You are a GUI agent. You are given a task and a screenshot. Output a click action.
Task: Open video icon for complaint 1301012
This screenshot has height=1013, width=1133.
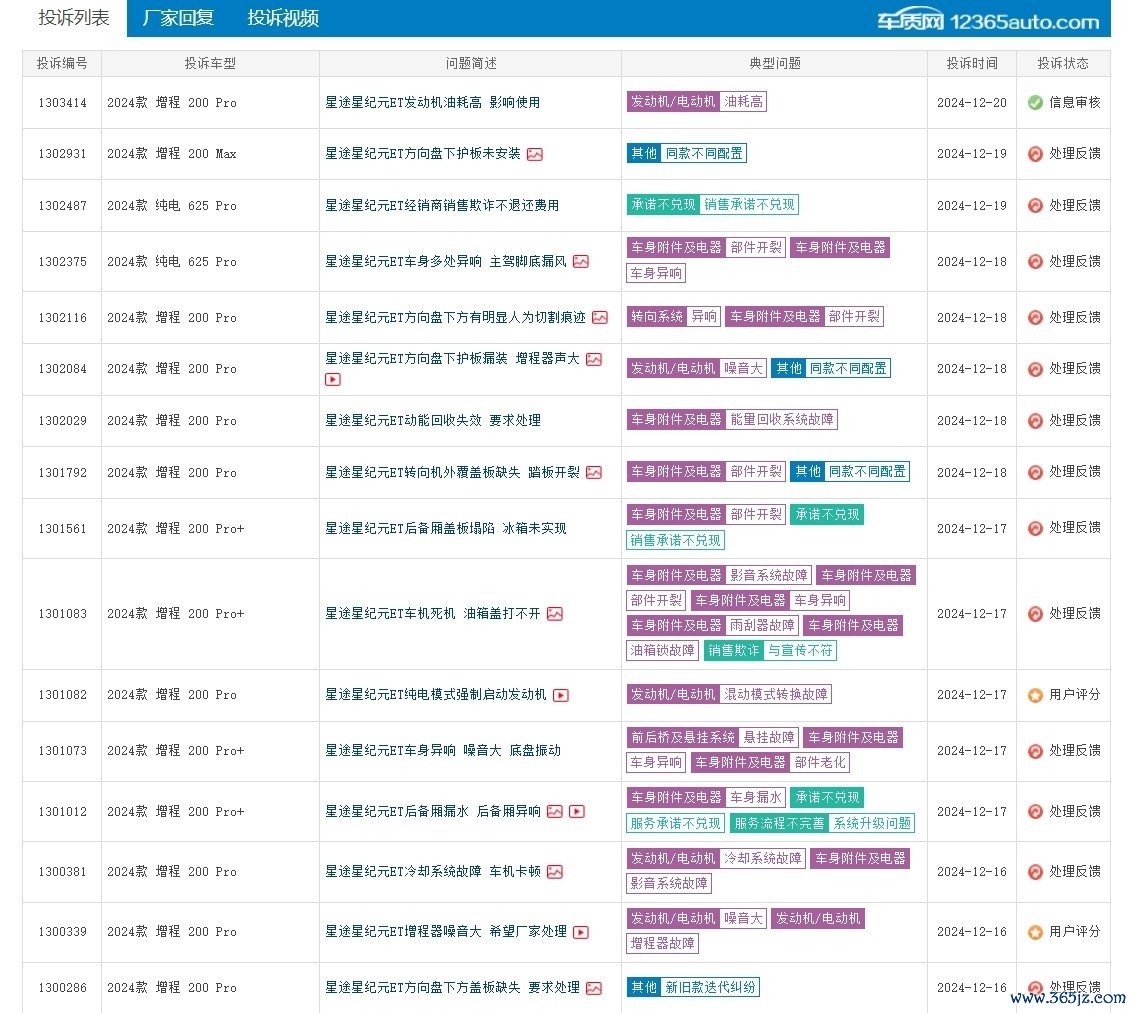[577, 811]
